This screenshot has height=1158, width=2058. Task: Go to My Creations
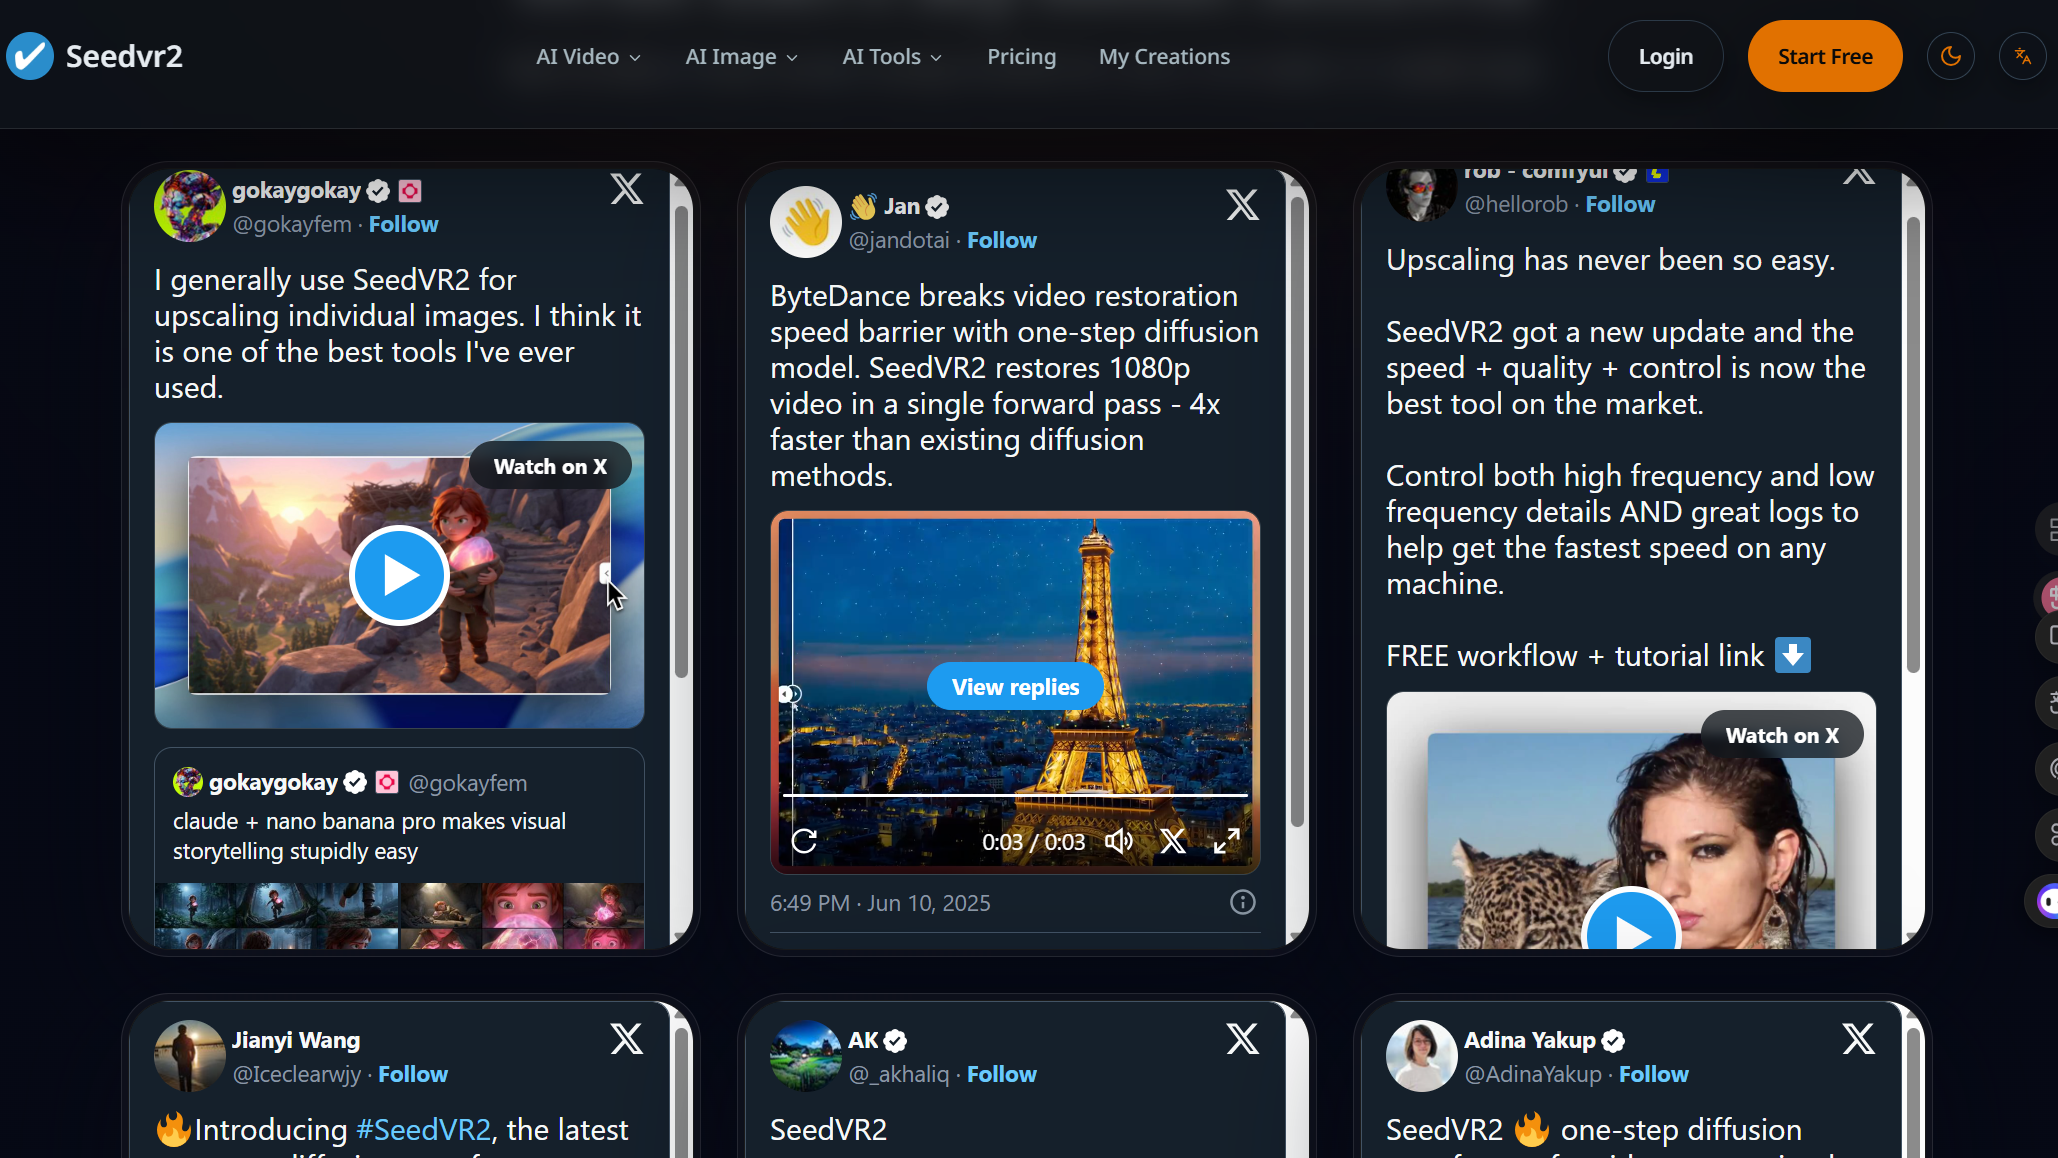click(1164, 57)
